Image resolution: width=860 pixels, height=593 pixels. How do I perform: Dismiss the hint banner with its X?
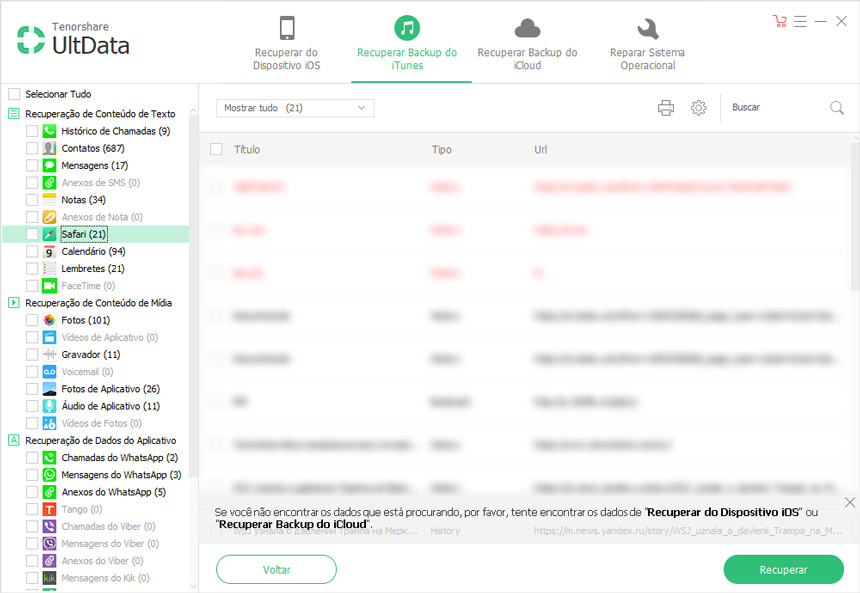(850, 502)
